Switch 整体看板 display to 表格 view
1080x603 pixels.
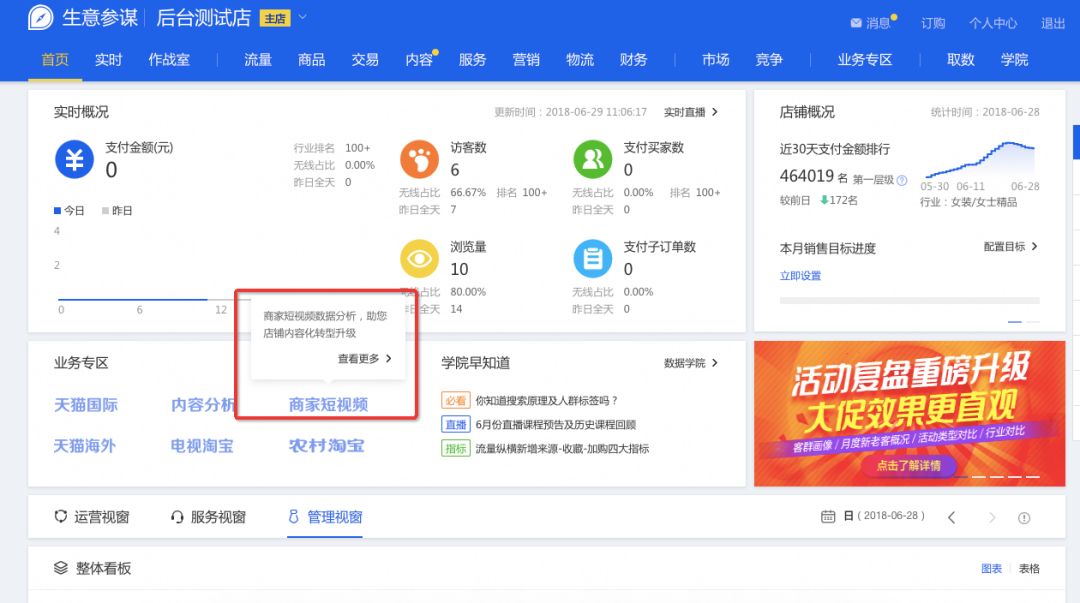pos(1028,567)
